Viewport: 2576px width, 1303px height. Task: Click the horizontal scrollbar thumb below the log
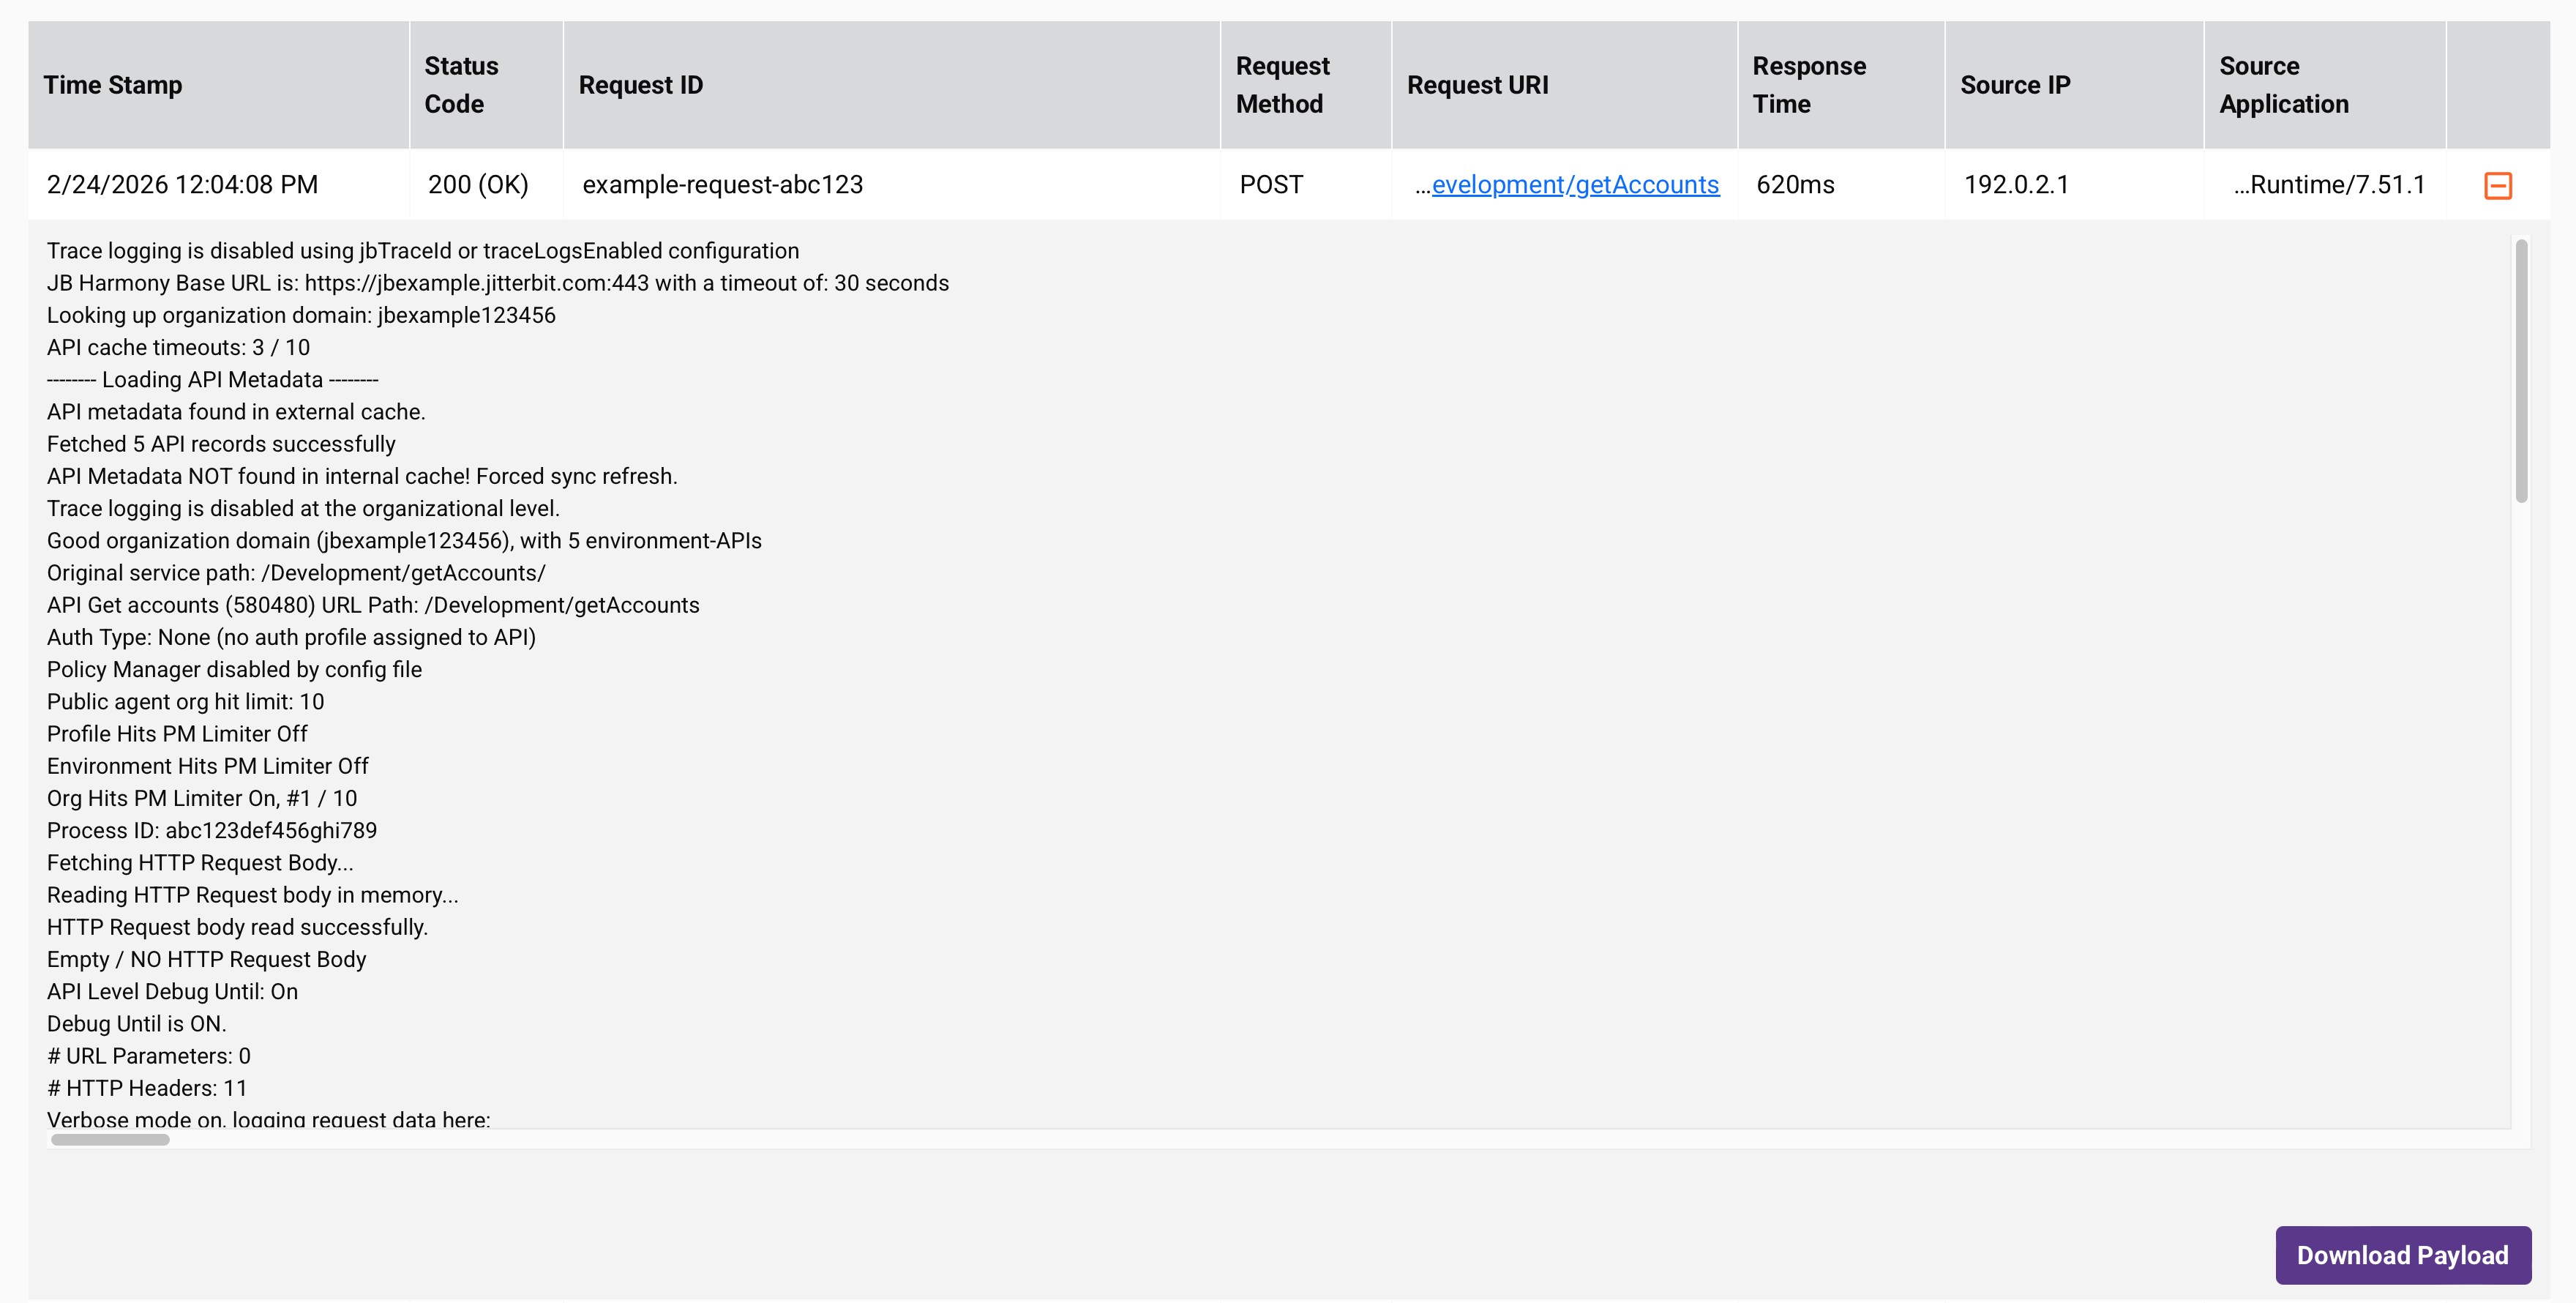110,1139
